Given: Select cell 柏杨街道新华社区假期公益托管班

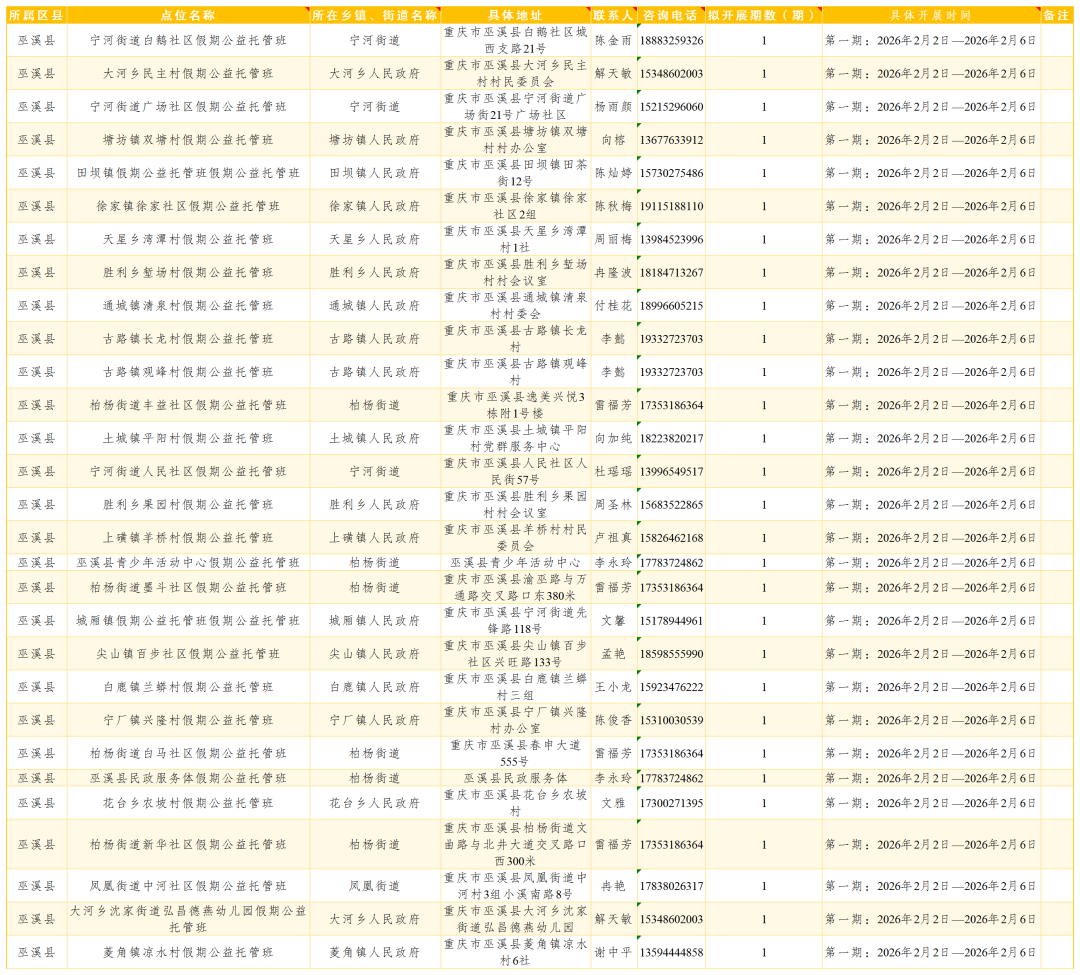Looking at the screenshot, I should 188,844.
